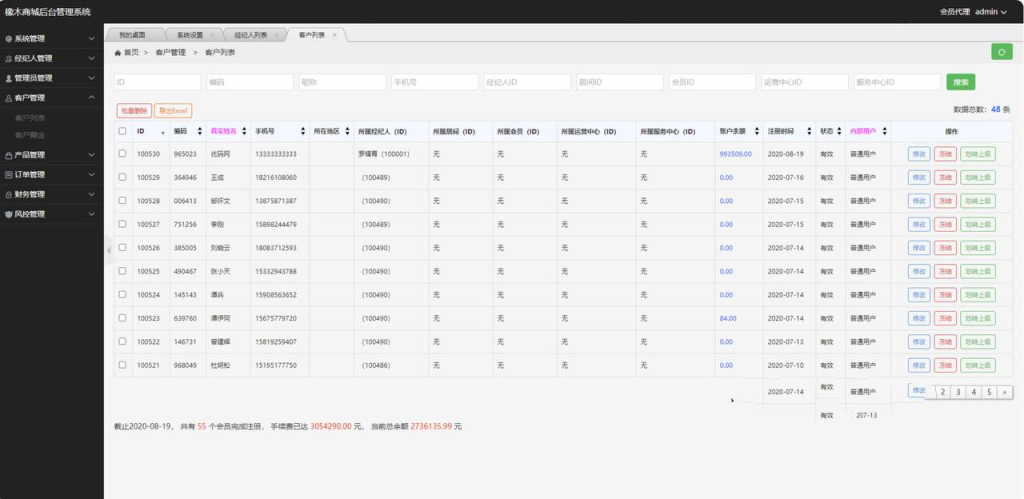
Task: Check the box for row ID 100528
Action: (x=122, y=201)
